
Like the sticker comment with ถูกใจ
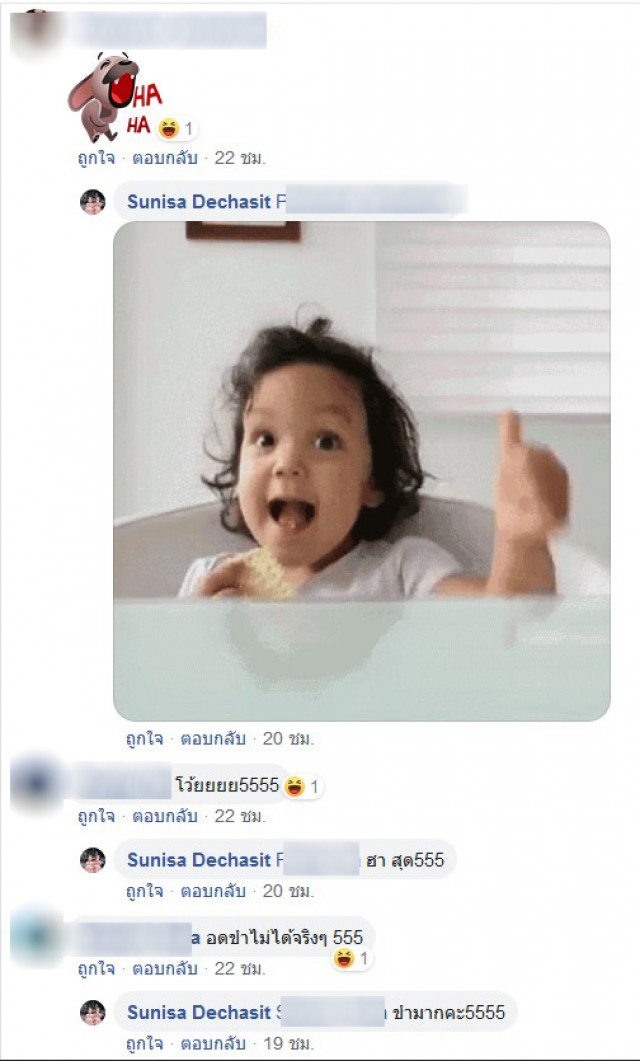pyautogui.click(x=96, y=158)
